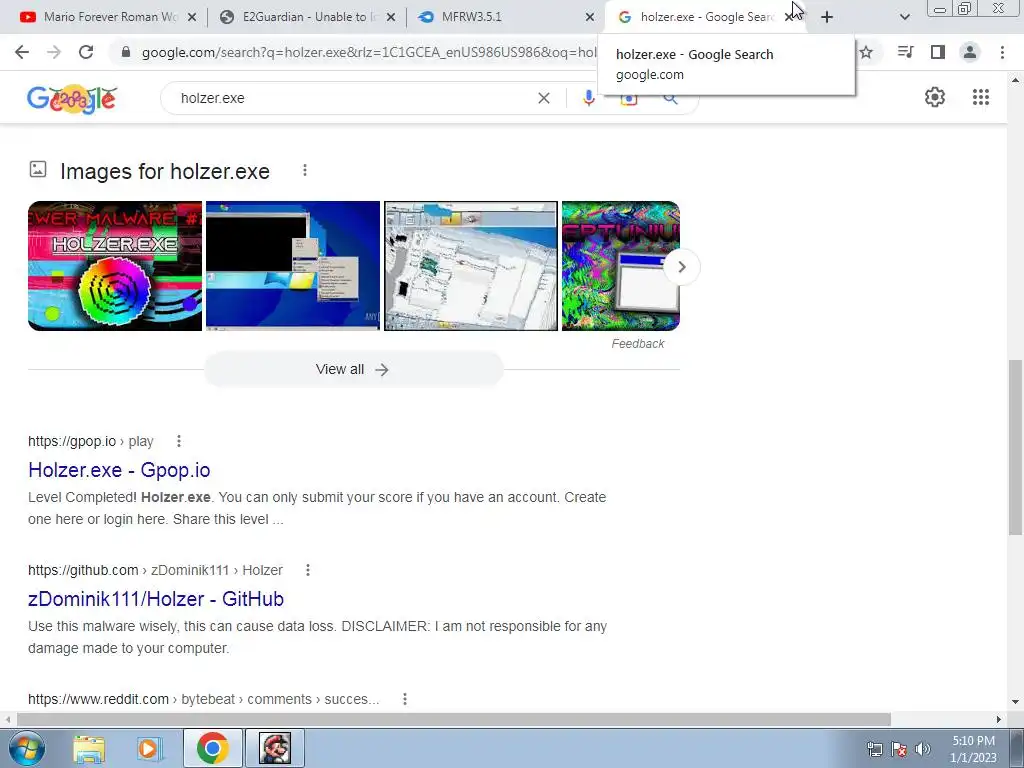1024x768 pixels.
Task: Click the horizontal scrollbar right arrow
Action: [x=999, y=720]
